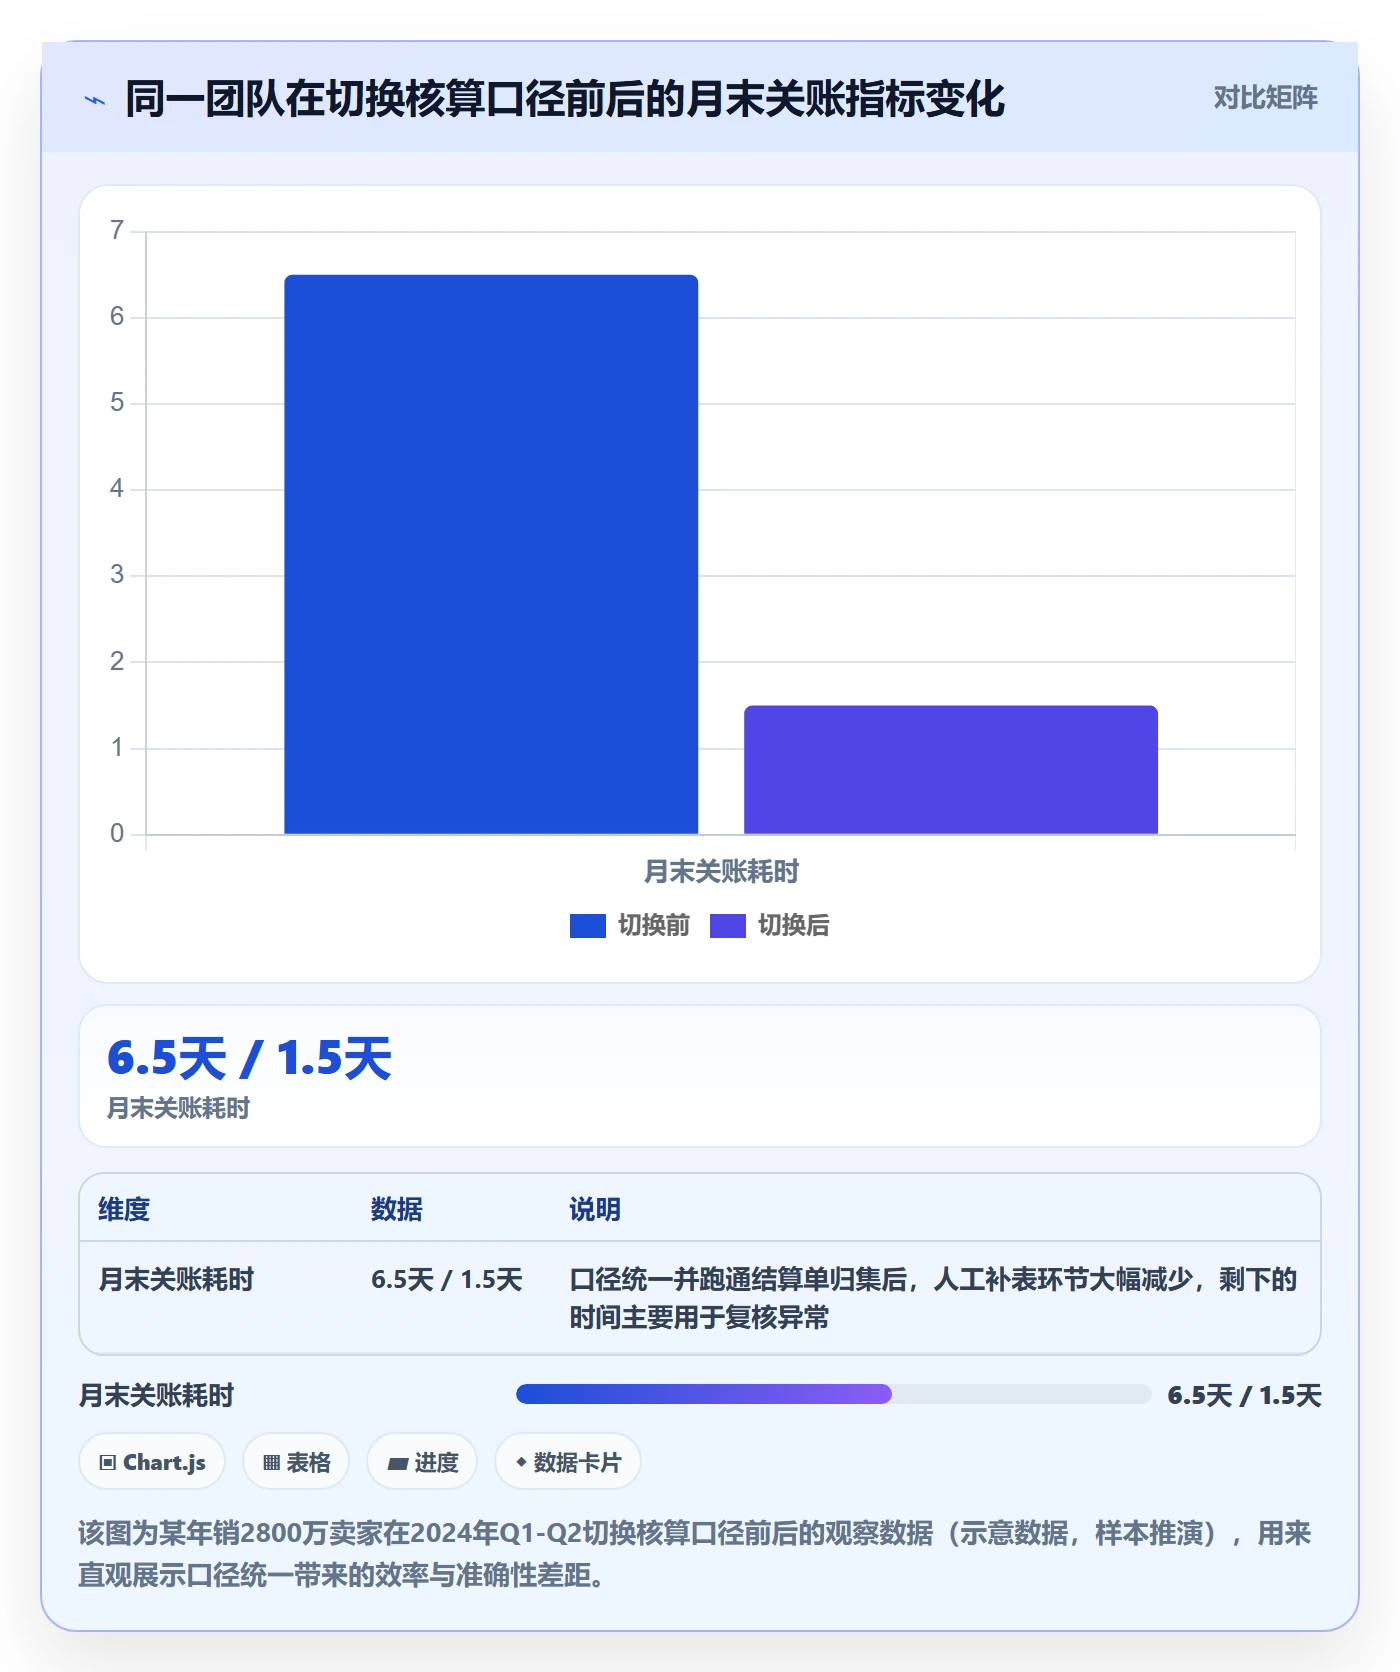Viewport: 1400px width, 1672px height.
Task: Click the 维度 column header
Action: (x=124, y=1209)
